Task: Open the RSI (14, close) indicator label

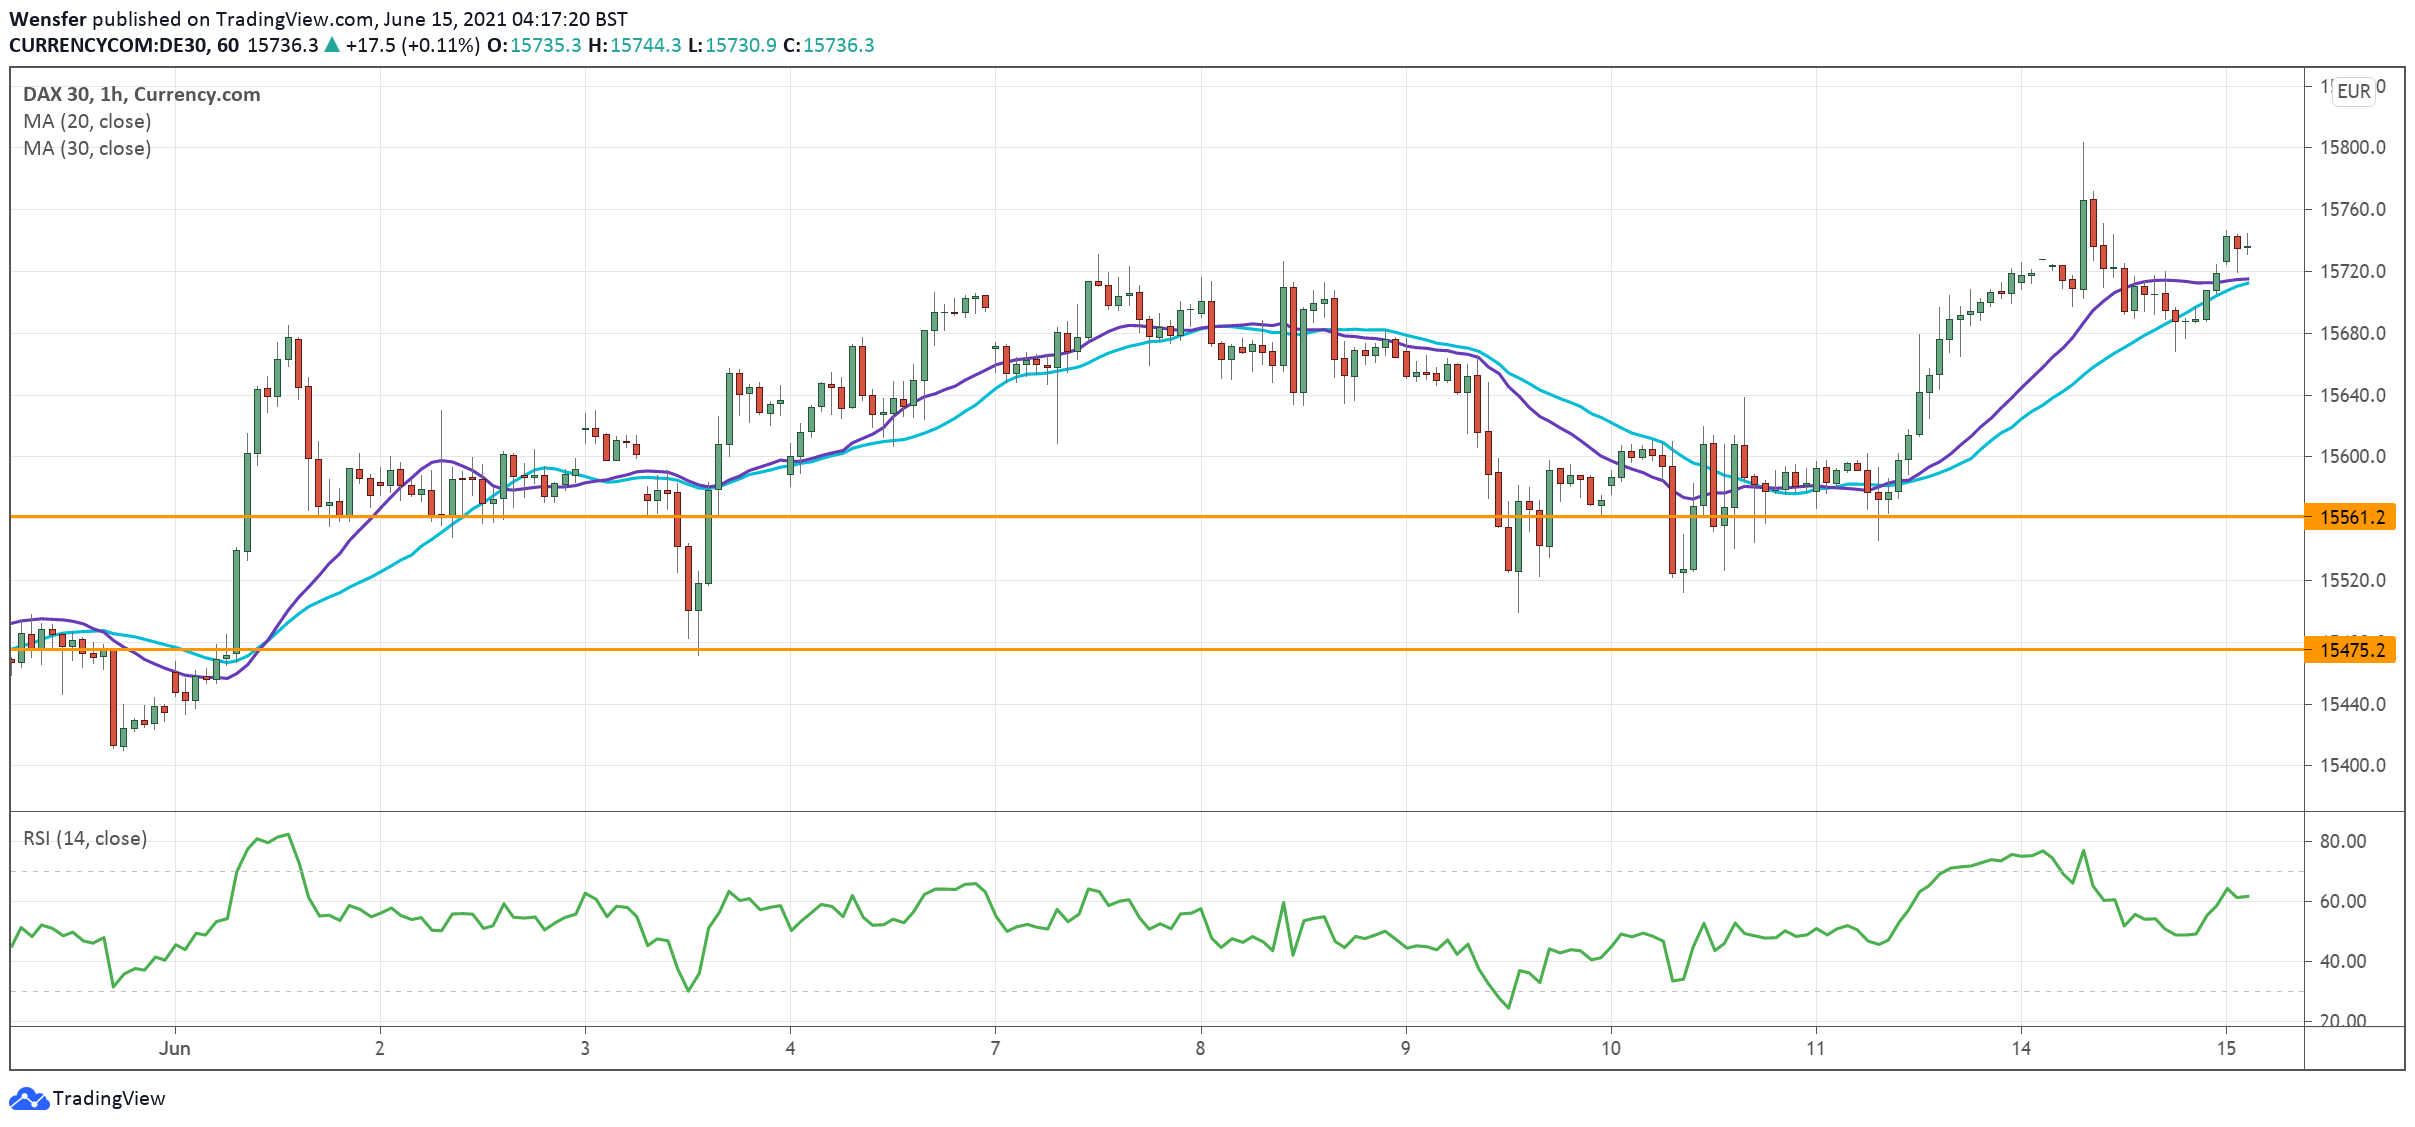Action: (85, 838)
